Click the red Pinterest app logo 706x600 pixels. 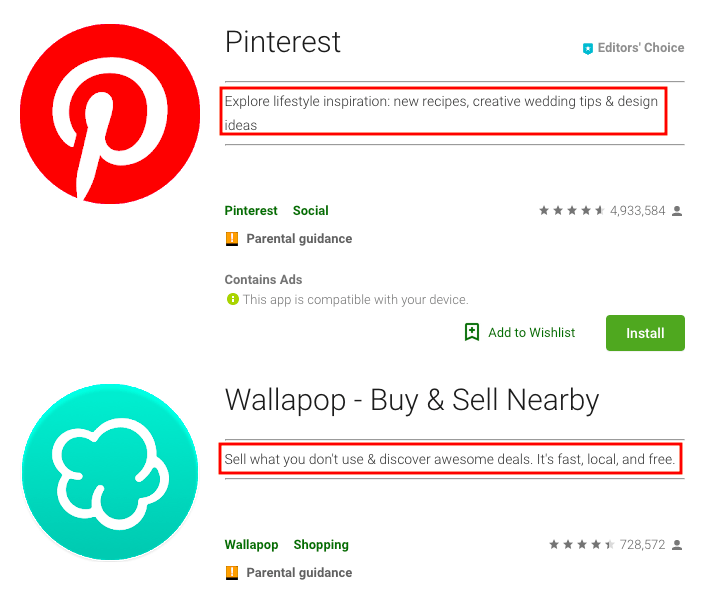[110, 113]
